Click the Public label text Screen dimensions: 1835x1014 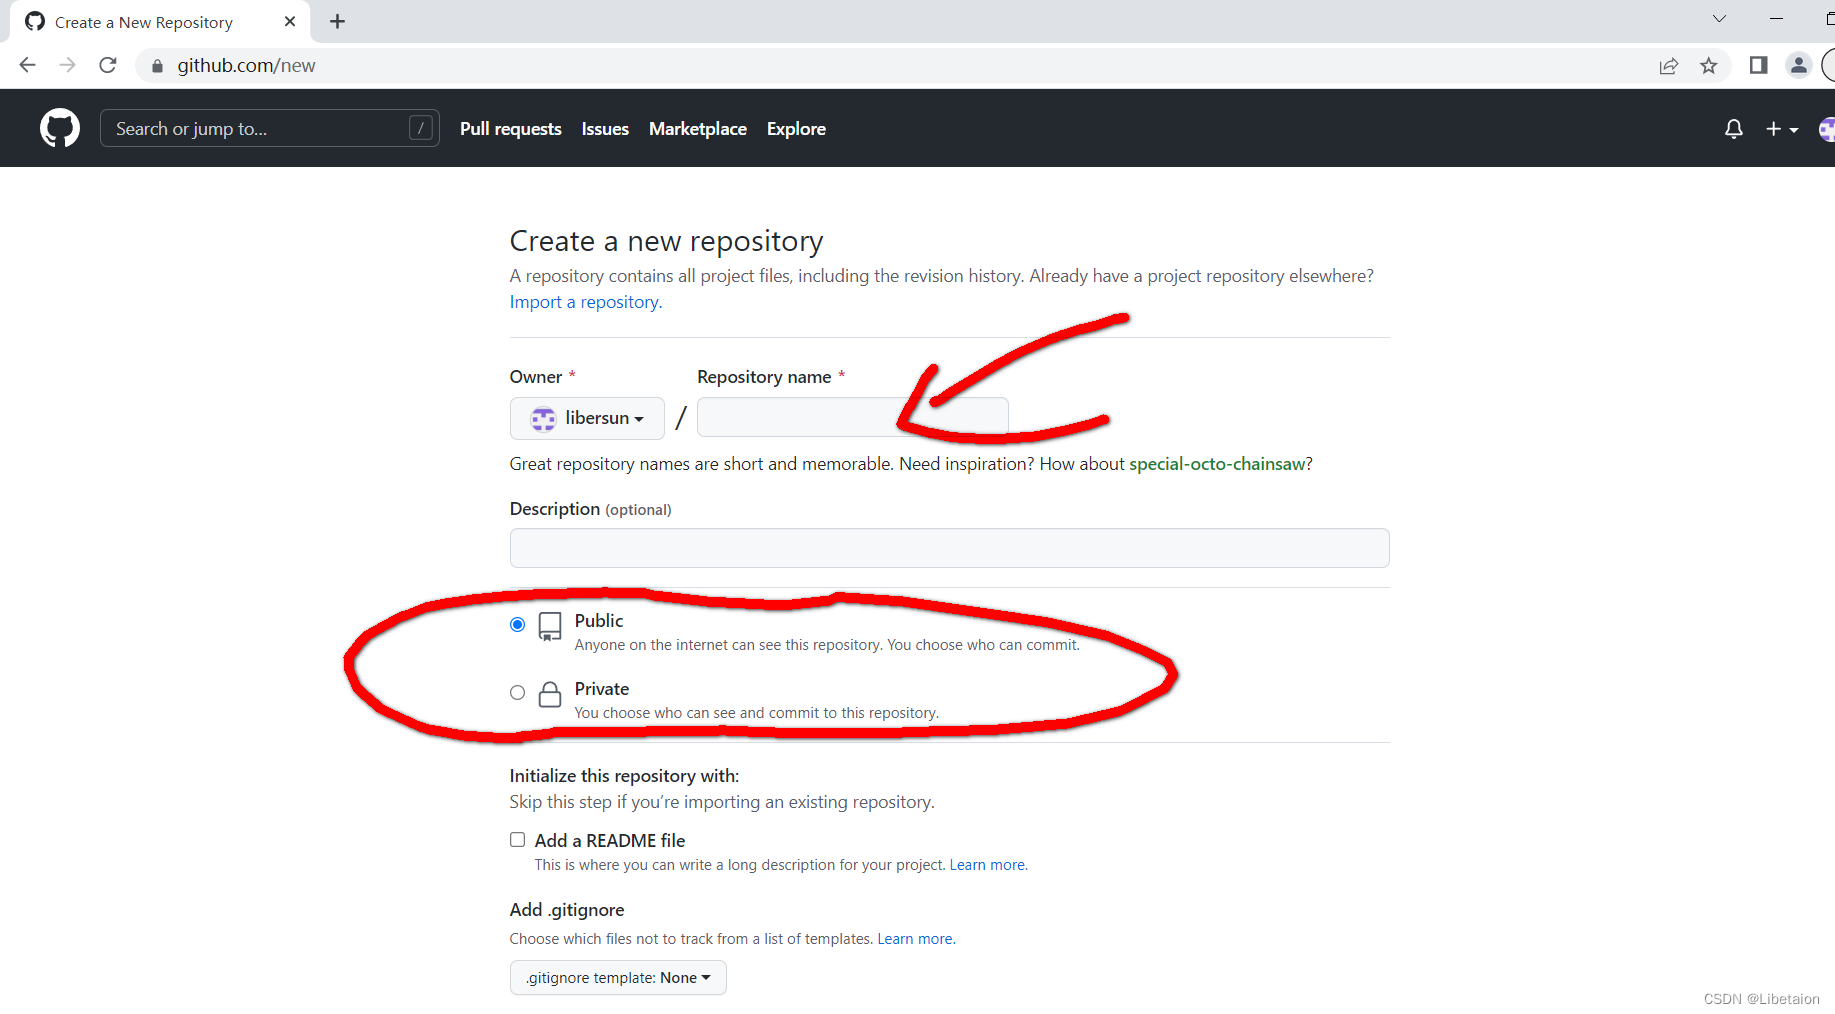(x=599, y=621)
